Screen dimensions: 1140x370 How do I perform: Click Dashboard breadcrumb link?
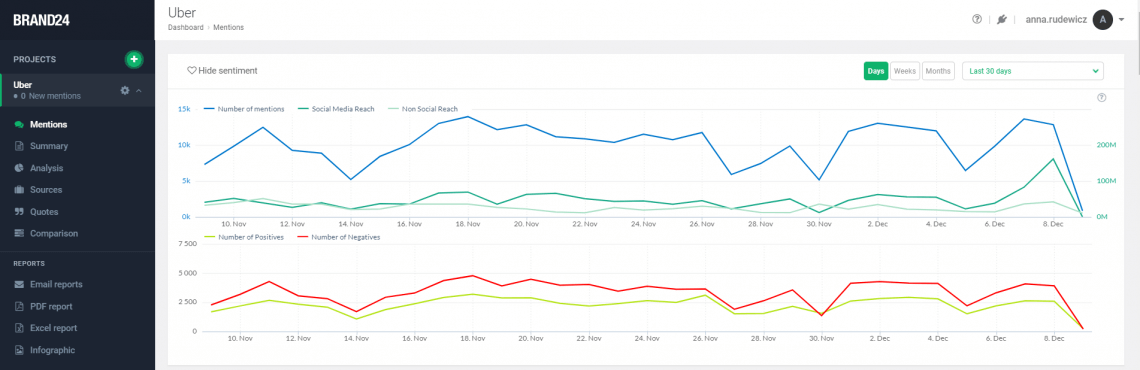(x=185, y=28)
